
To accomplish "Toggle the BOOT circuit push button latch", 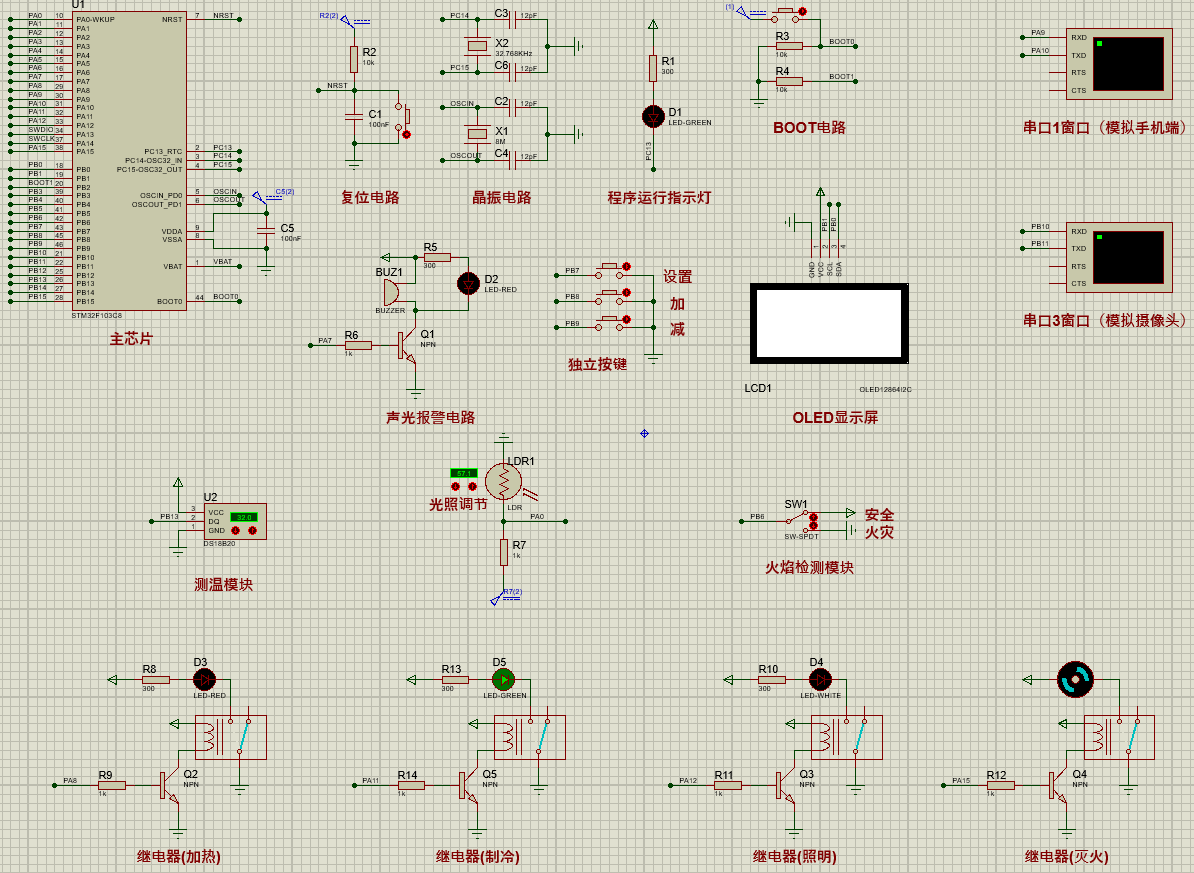I will [802, 11].
